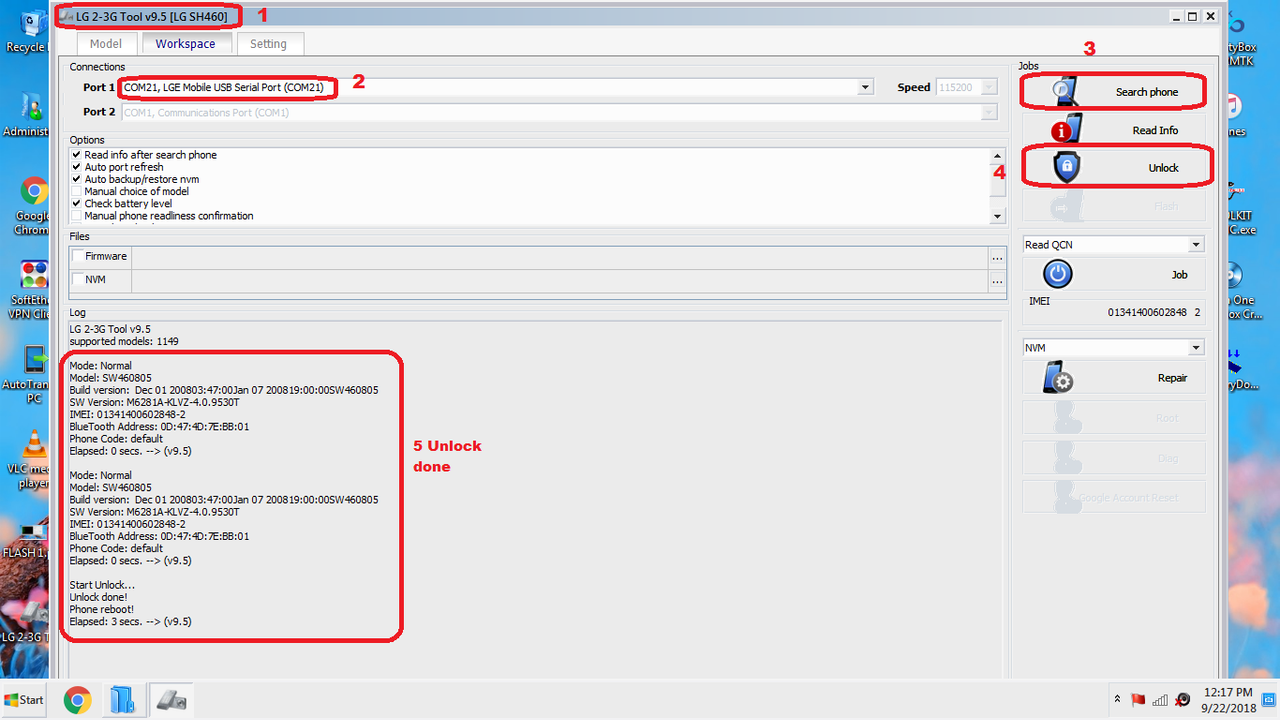Click the log line "Phone reboot!"
Viewport: 1280px width, 720px height.
click(101, 609)
